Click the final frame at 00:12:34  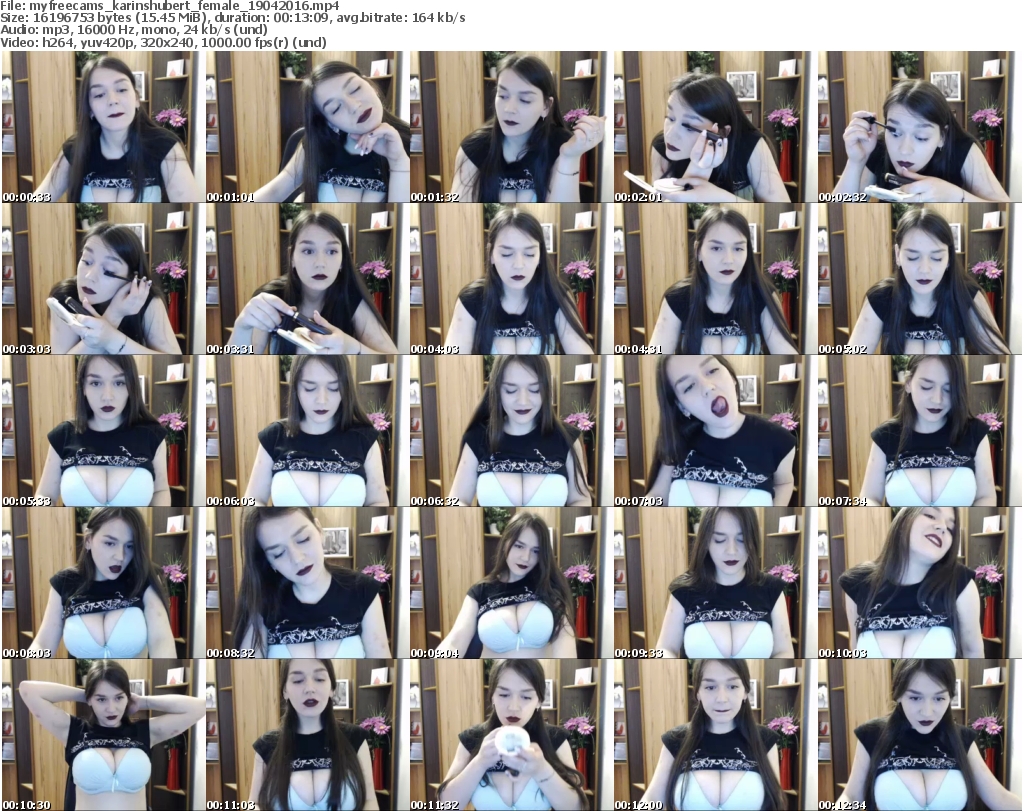(920, 735)
